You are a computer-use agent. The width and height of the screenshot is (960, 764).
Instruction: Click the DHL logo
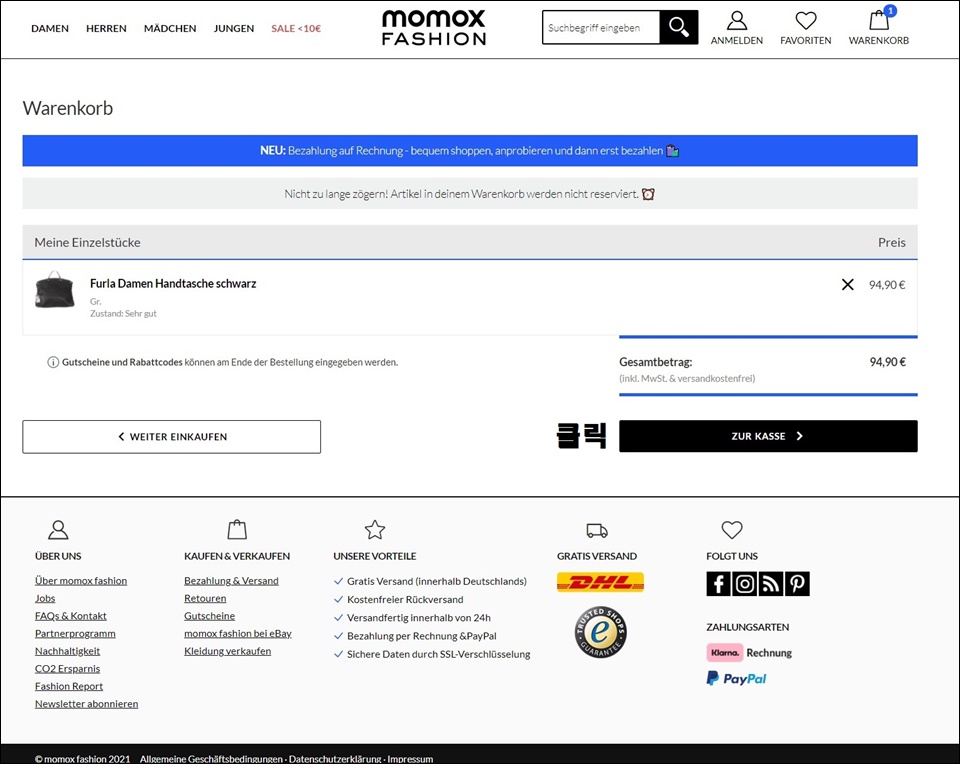600,582
